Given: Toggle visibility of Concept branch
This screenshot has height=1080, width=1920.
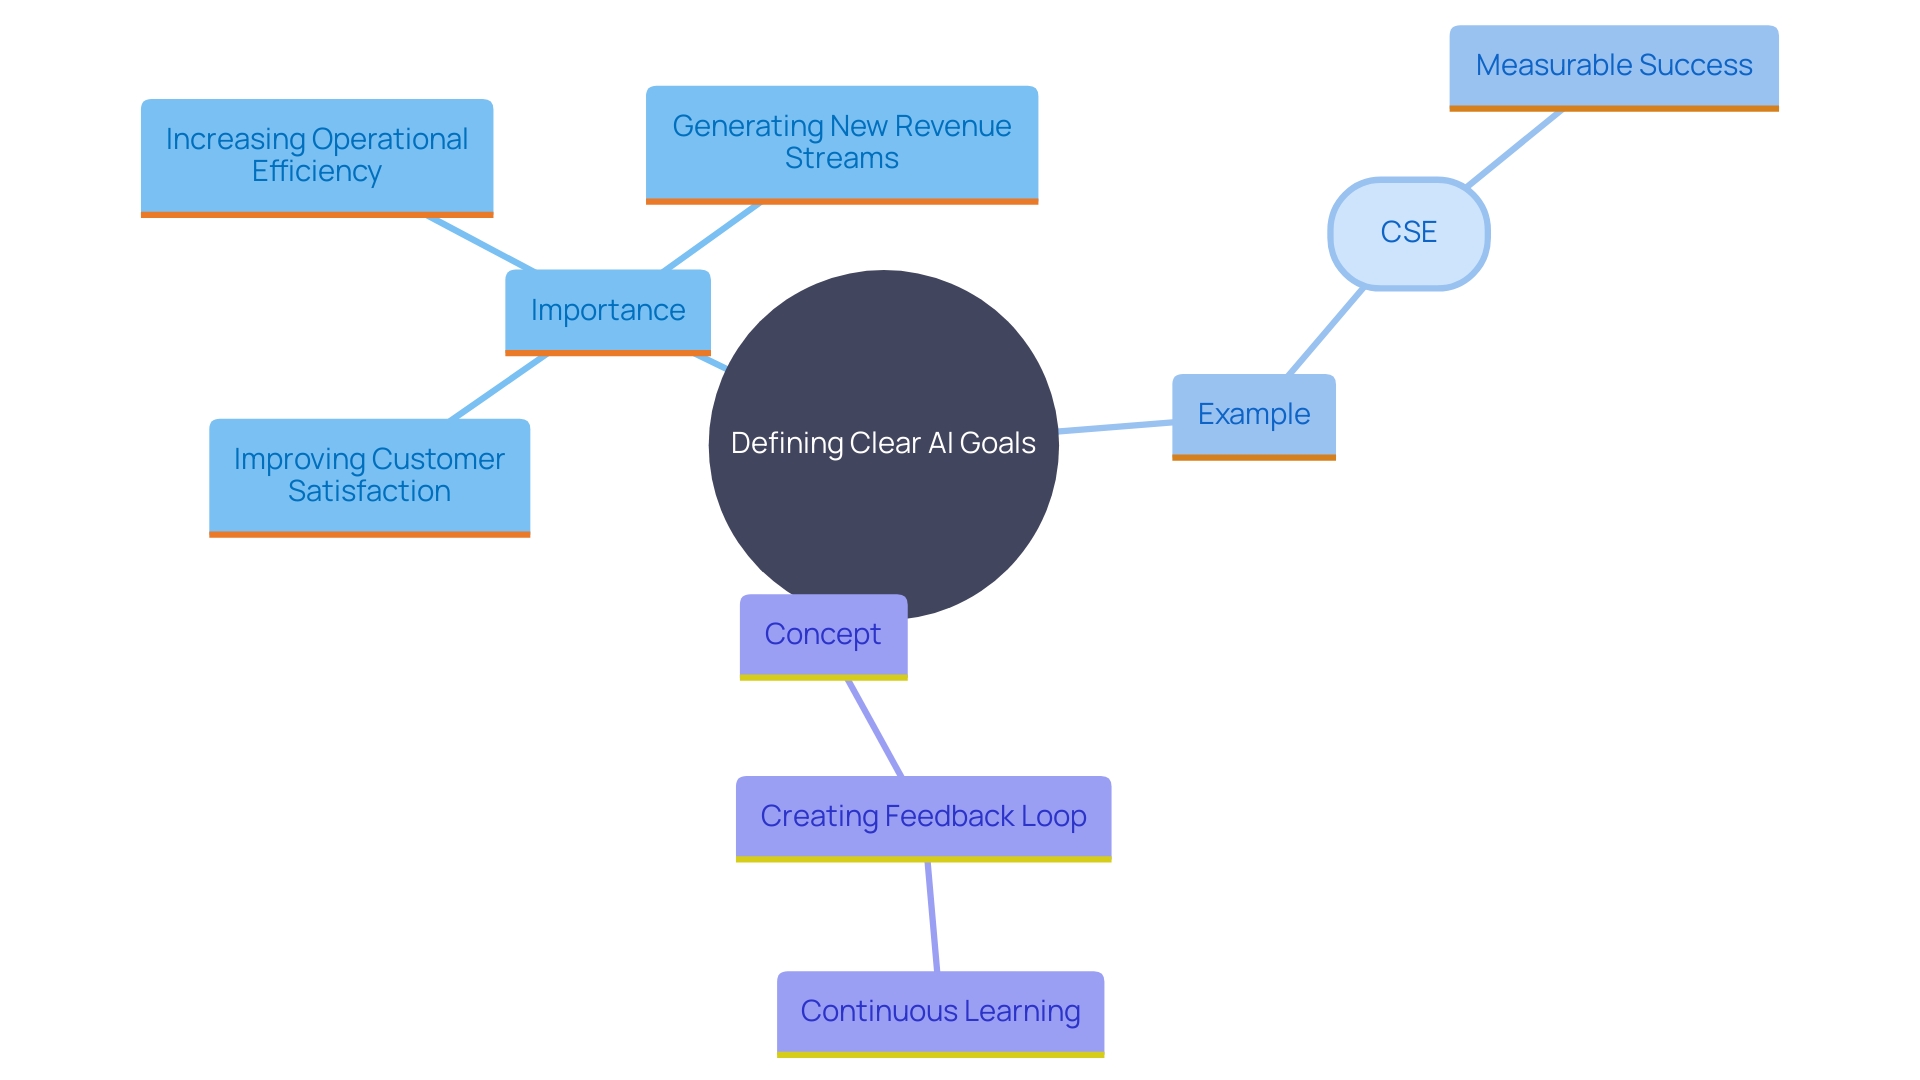Looking at the screenshot, I should [x=819, y=634].
